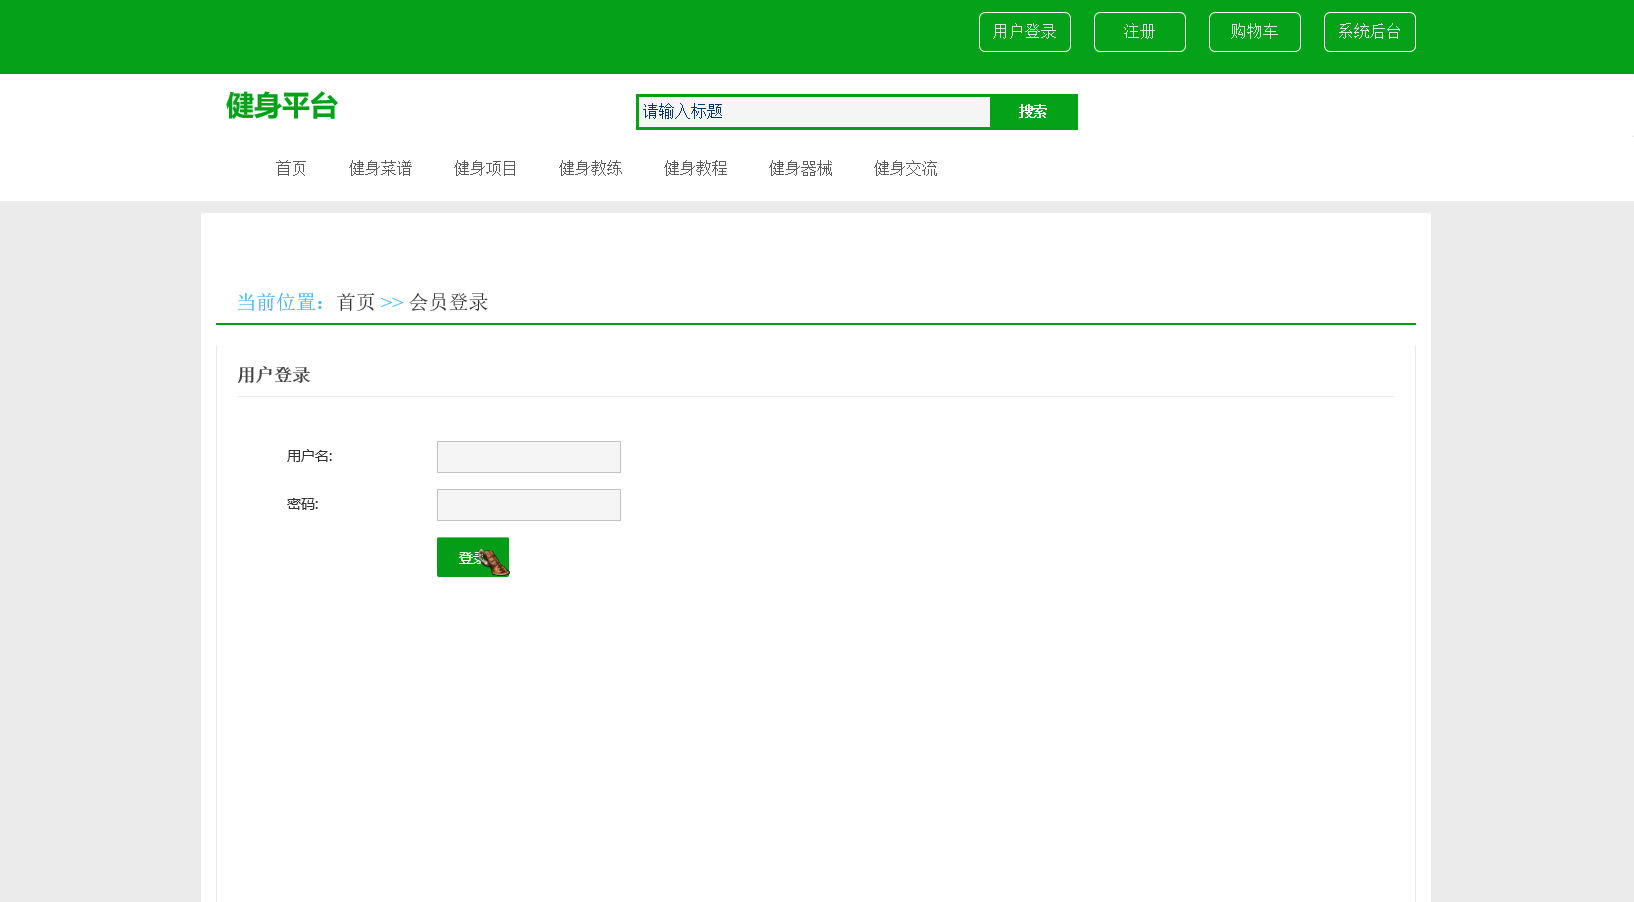This screenshot has width=1634, height=902.
Task: Open 健身交流 in navigation
Action: [x=905, y=168]
